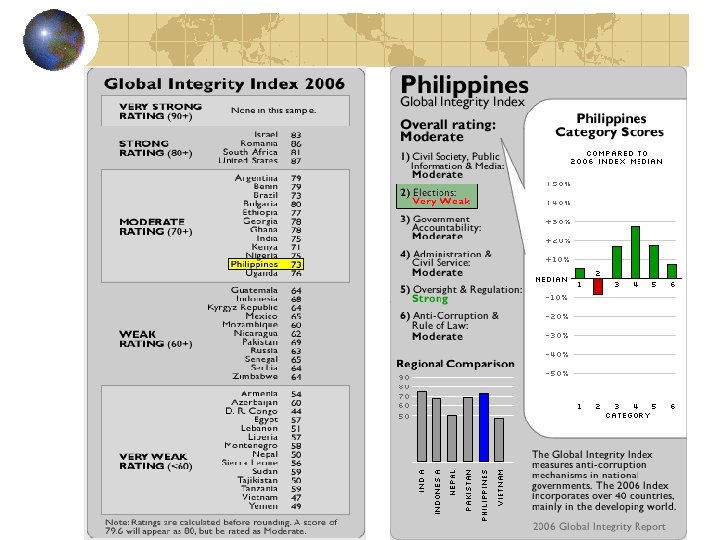Select the highlighted 'Elections: Very Weak' box
This screenshot has height=540, width=720.
point(437,197)
